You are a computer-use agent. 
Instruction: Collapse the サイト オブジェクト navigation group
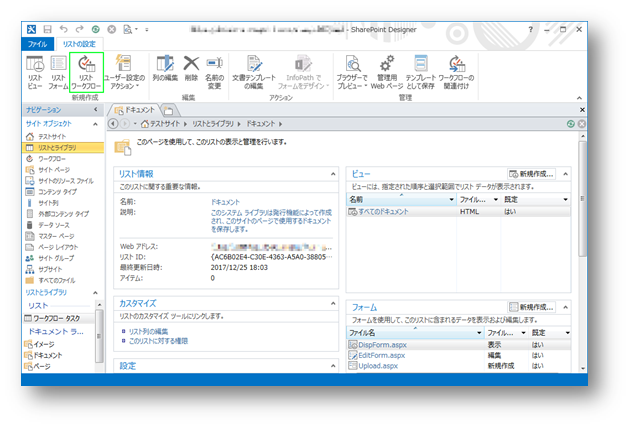tap(97, 123)
